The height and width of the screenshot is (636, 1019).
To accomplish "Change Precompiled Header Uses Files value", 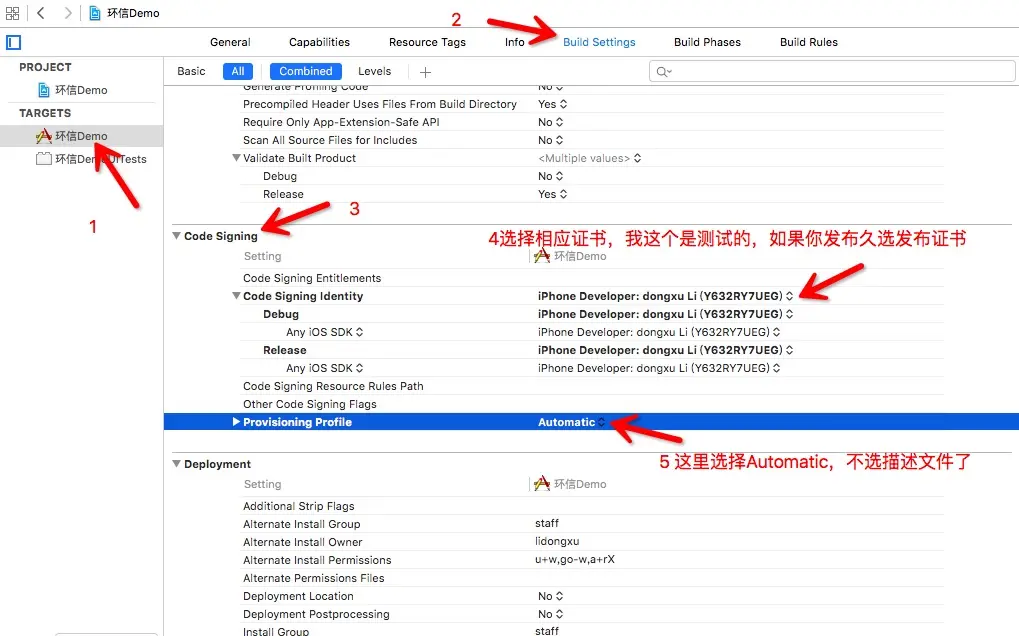I will [x=552, y=104].
